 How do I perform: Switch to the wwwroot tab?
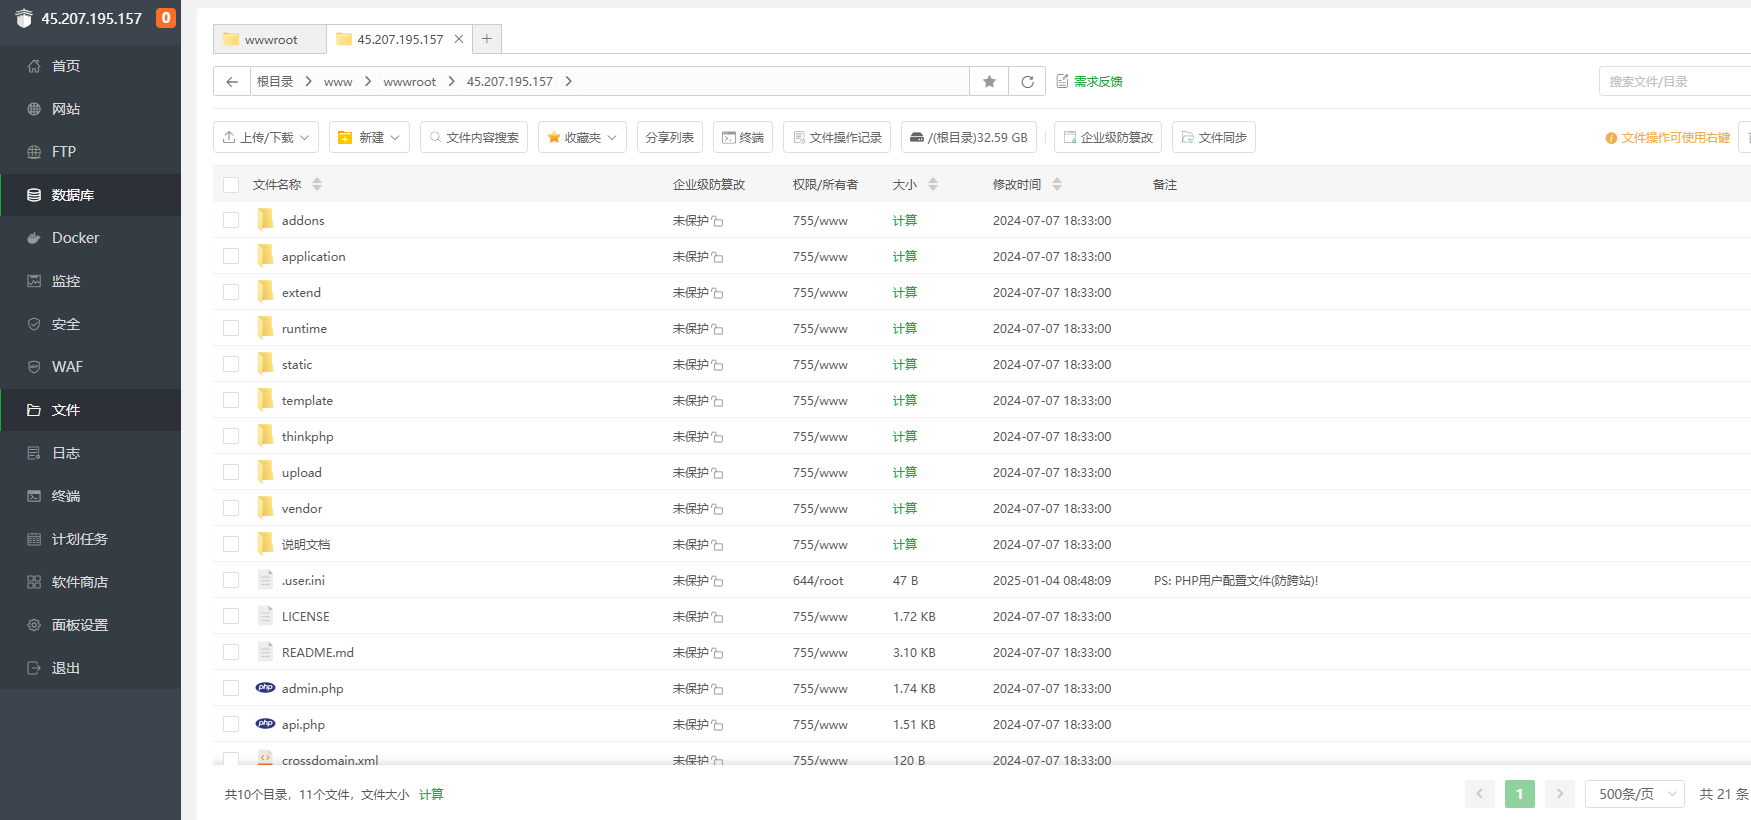click(x=270, y=40)
